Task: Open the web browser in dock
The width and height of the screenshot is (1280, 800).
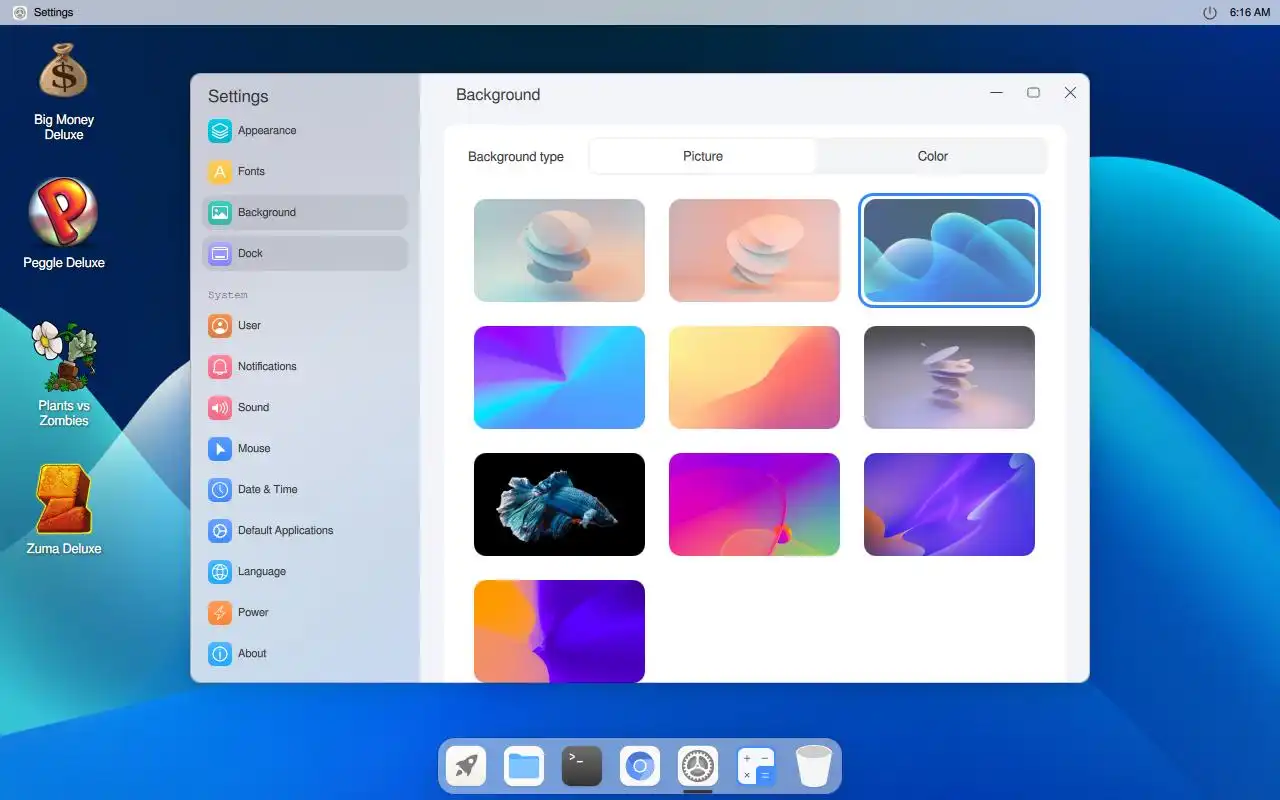Action: [640, 767]
